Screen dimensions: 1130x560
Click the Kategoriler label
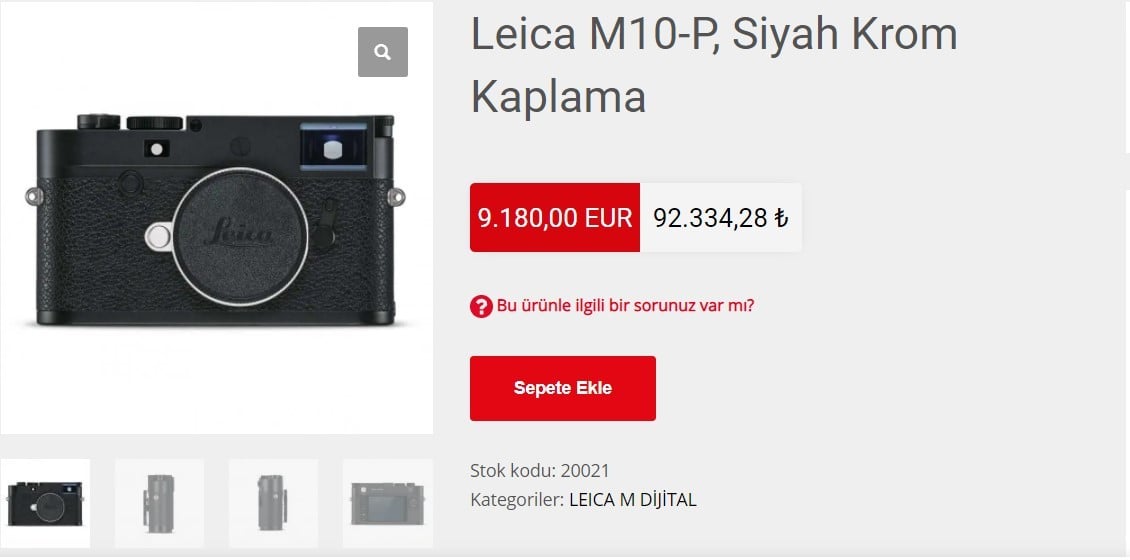[x=517, y=499]
